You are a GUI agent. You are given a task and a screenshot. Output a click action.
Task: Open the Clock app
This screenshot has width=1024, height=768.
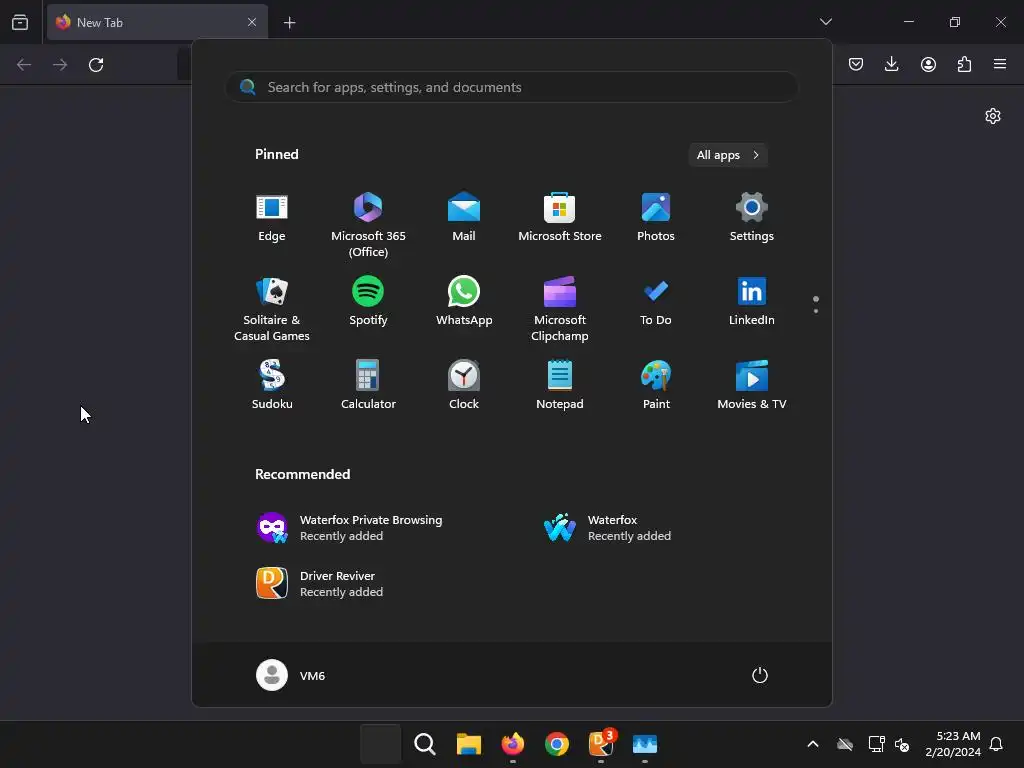[x=464, y=386]
